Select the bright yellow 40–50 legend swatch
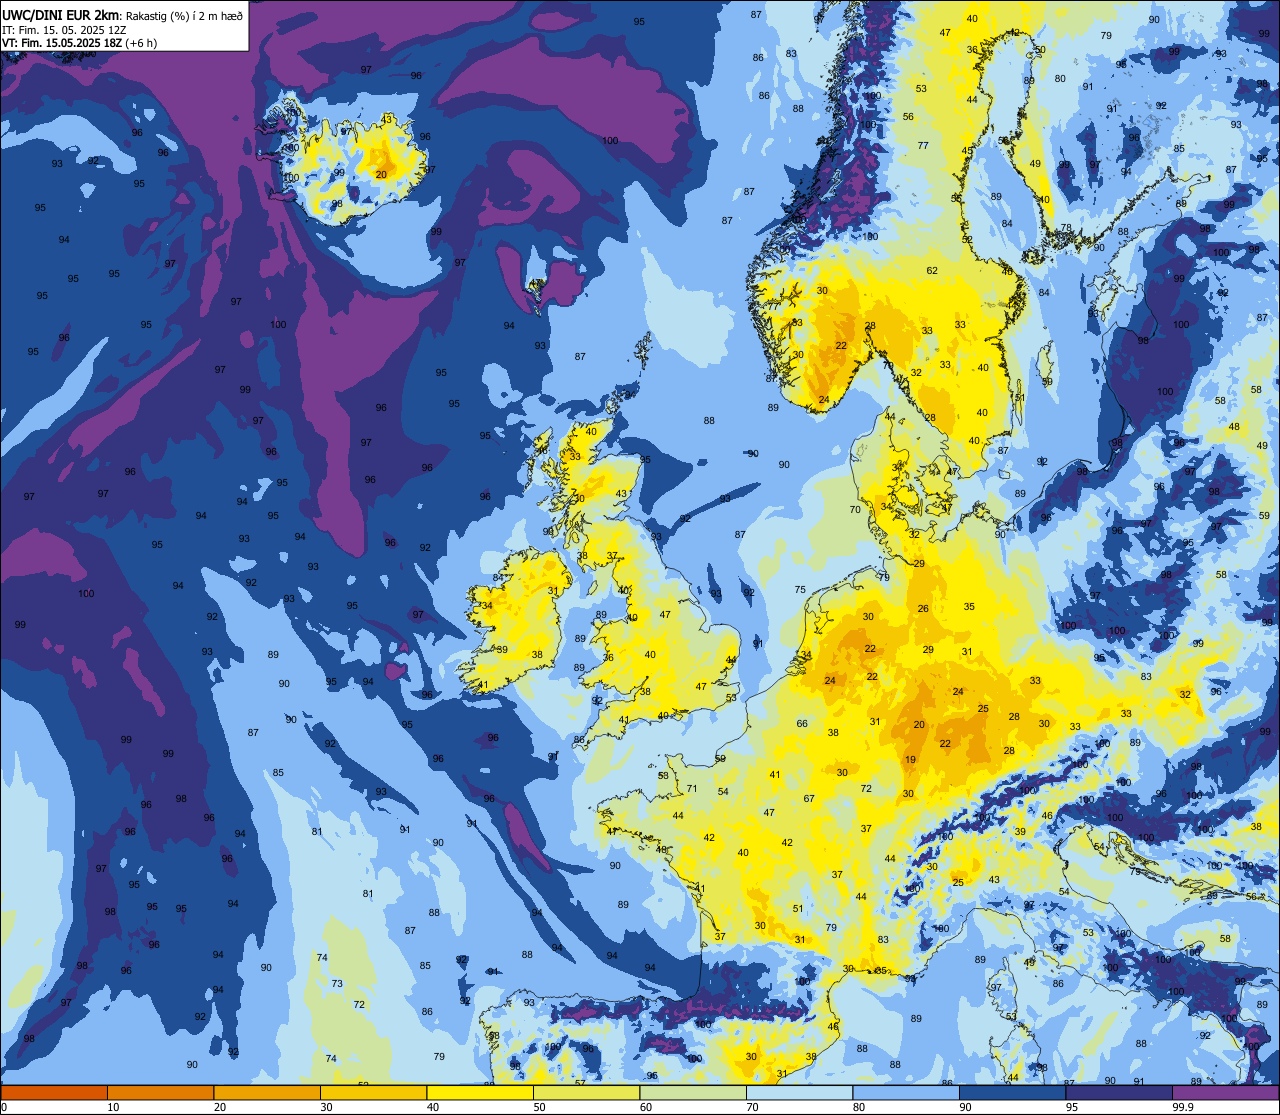The height and width of the screenshot is (1115, 1280). pyautogui.click(x=480, y=1092)
